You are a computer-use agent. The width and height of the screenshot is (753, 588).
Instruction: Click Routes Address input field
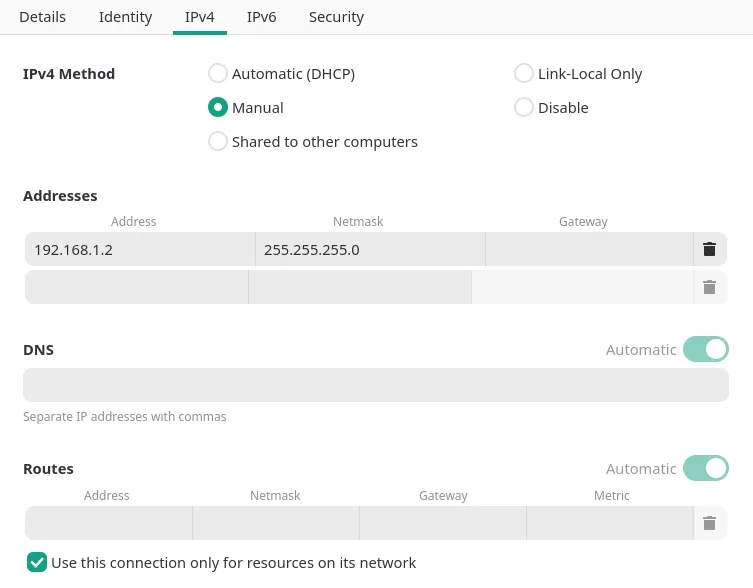109,523
